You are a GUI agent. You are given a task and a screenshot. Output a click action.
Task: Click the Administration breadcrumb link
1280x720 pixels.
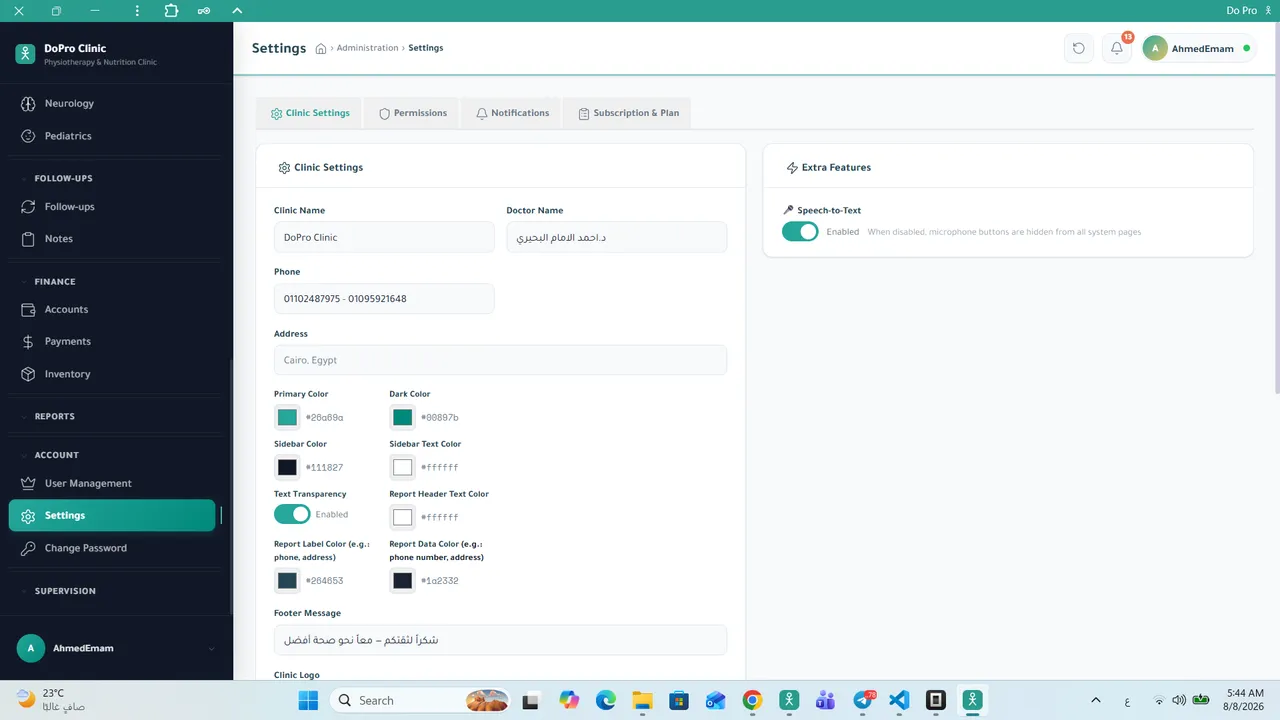(x=367, y=48)
